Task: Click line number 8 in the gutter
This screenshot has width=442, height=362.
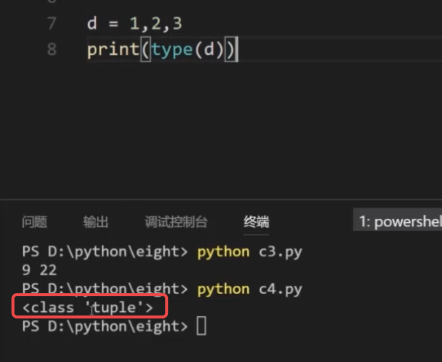Action: click(x=52, y=50)
